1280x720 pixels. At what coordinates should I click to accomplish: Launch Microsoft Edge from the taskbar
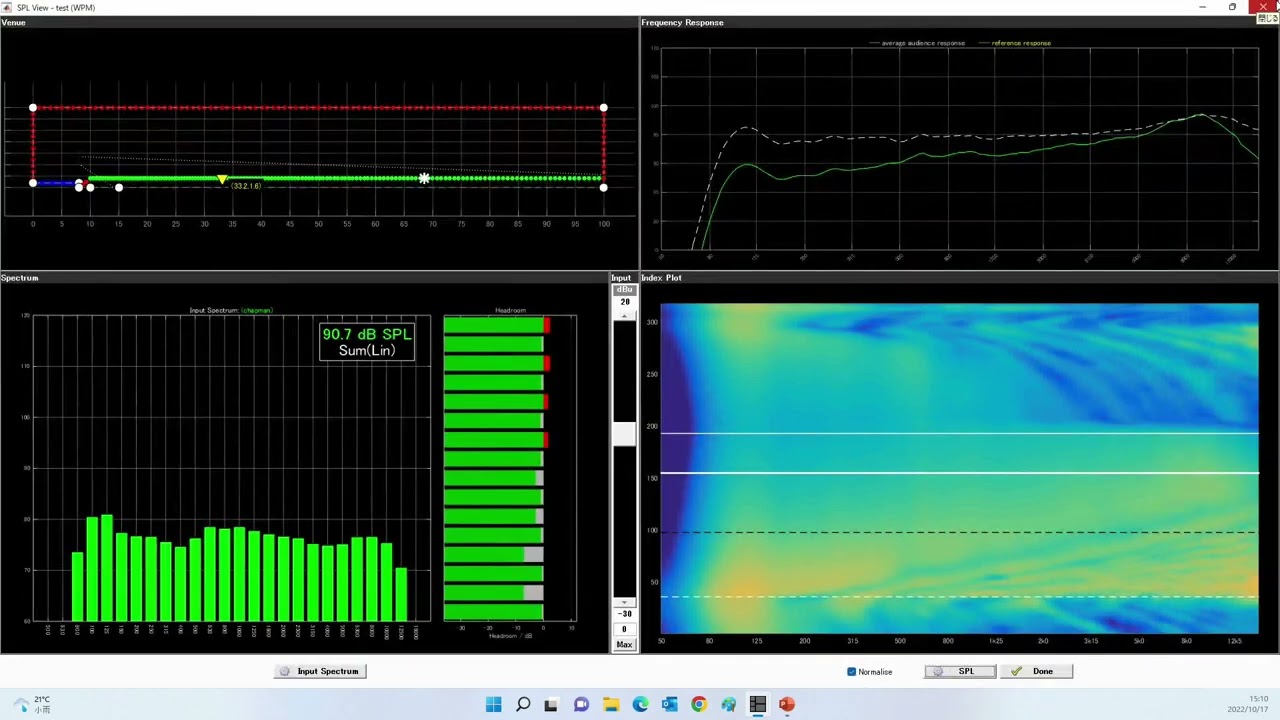pos(640,704)
